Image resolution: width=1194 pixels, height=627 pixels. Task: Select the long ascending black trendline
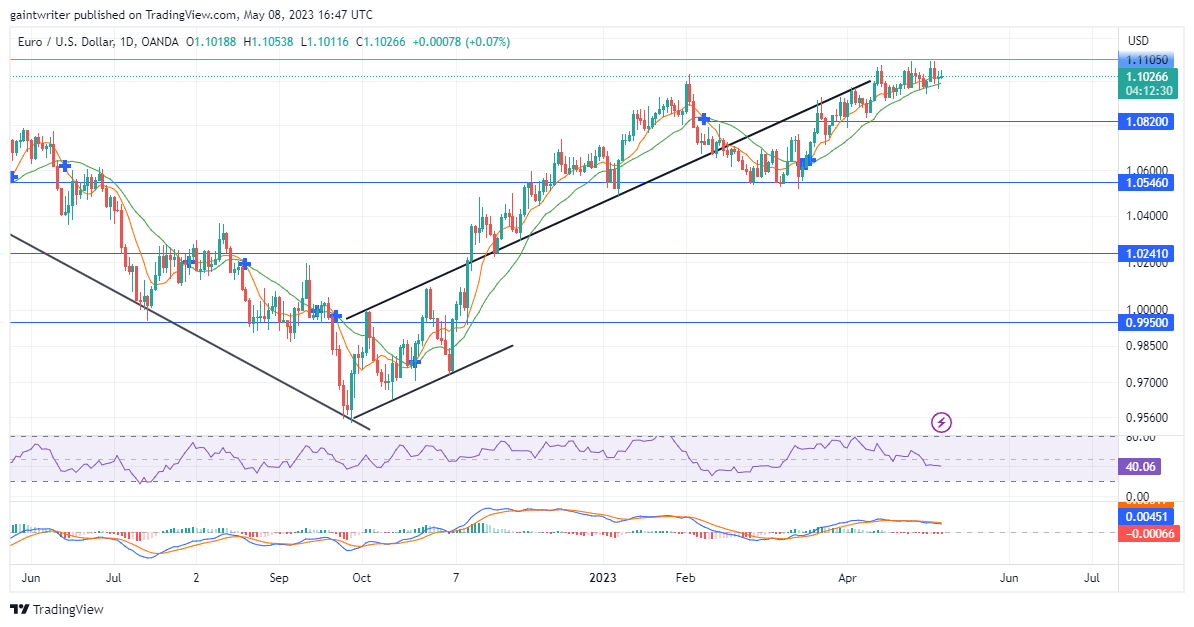pyautogui.click(x=609, y=199)
